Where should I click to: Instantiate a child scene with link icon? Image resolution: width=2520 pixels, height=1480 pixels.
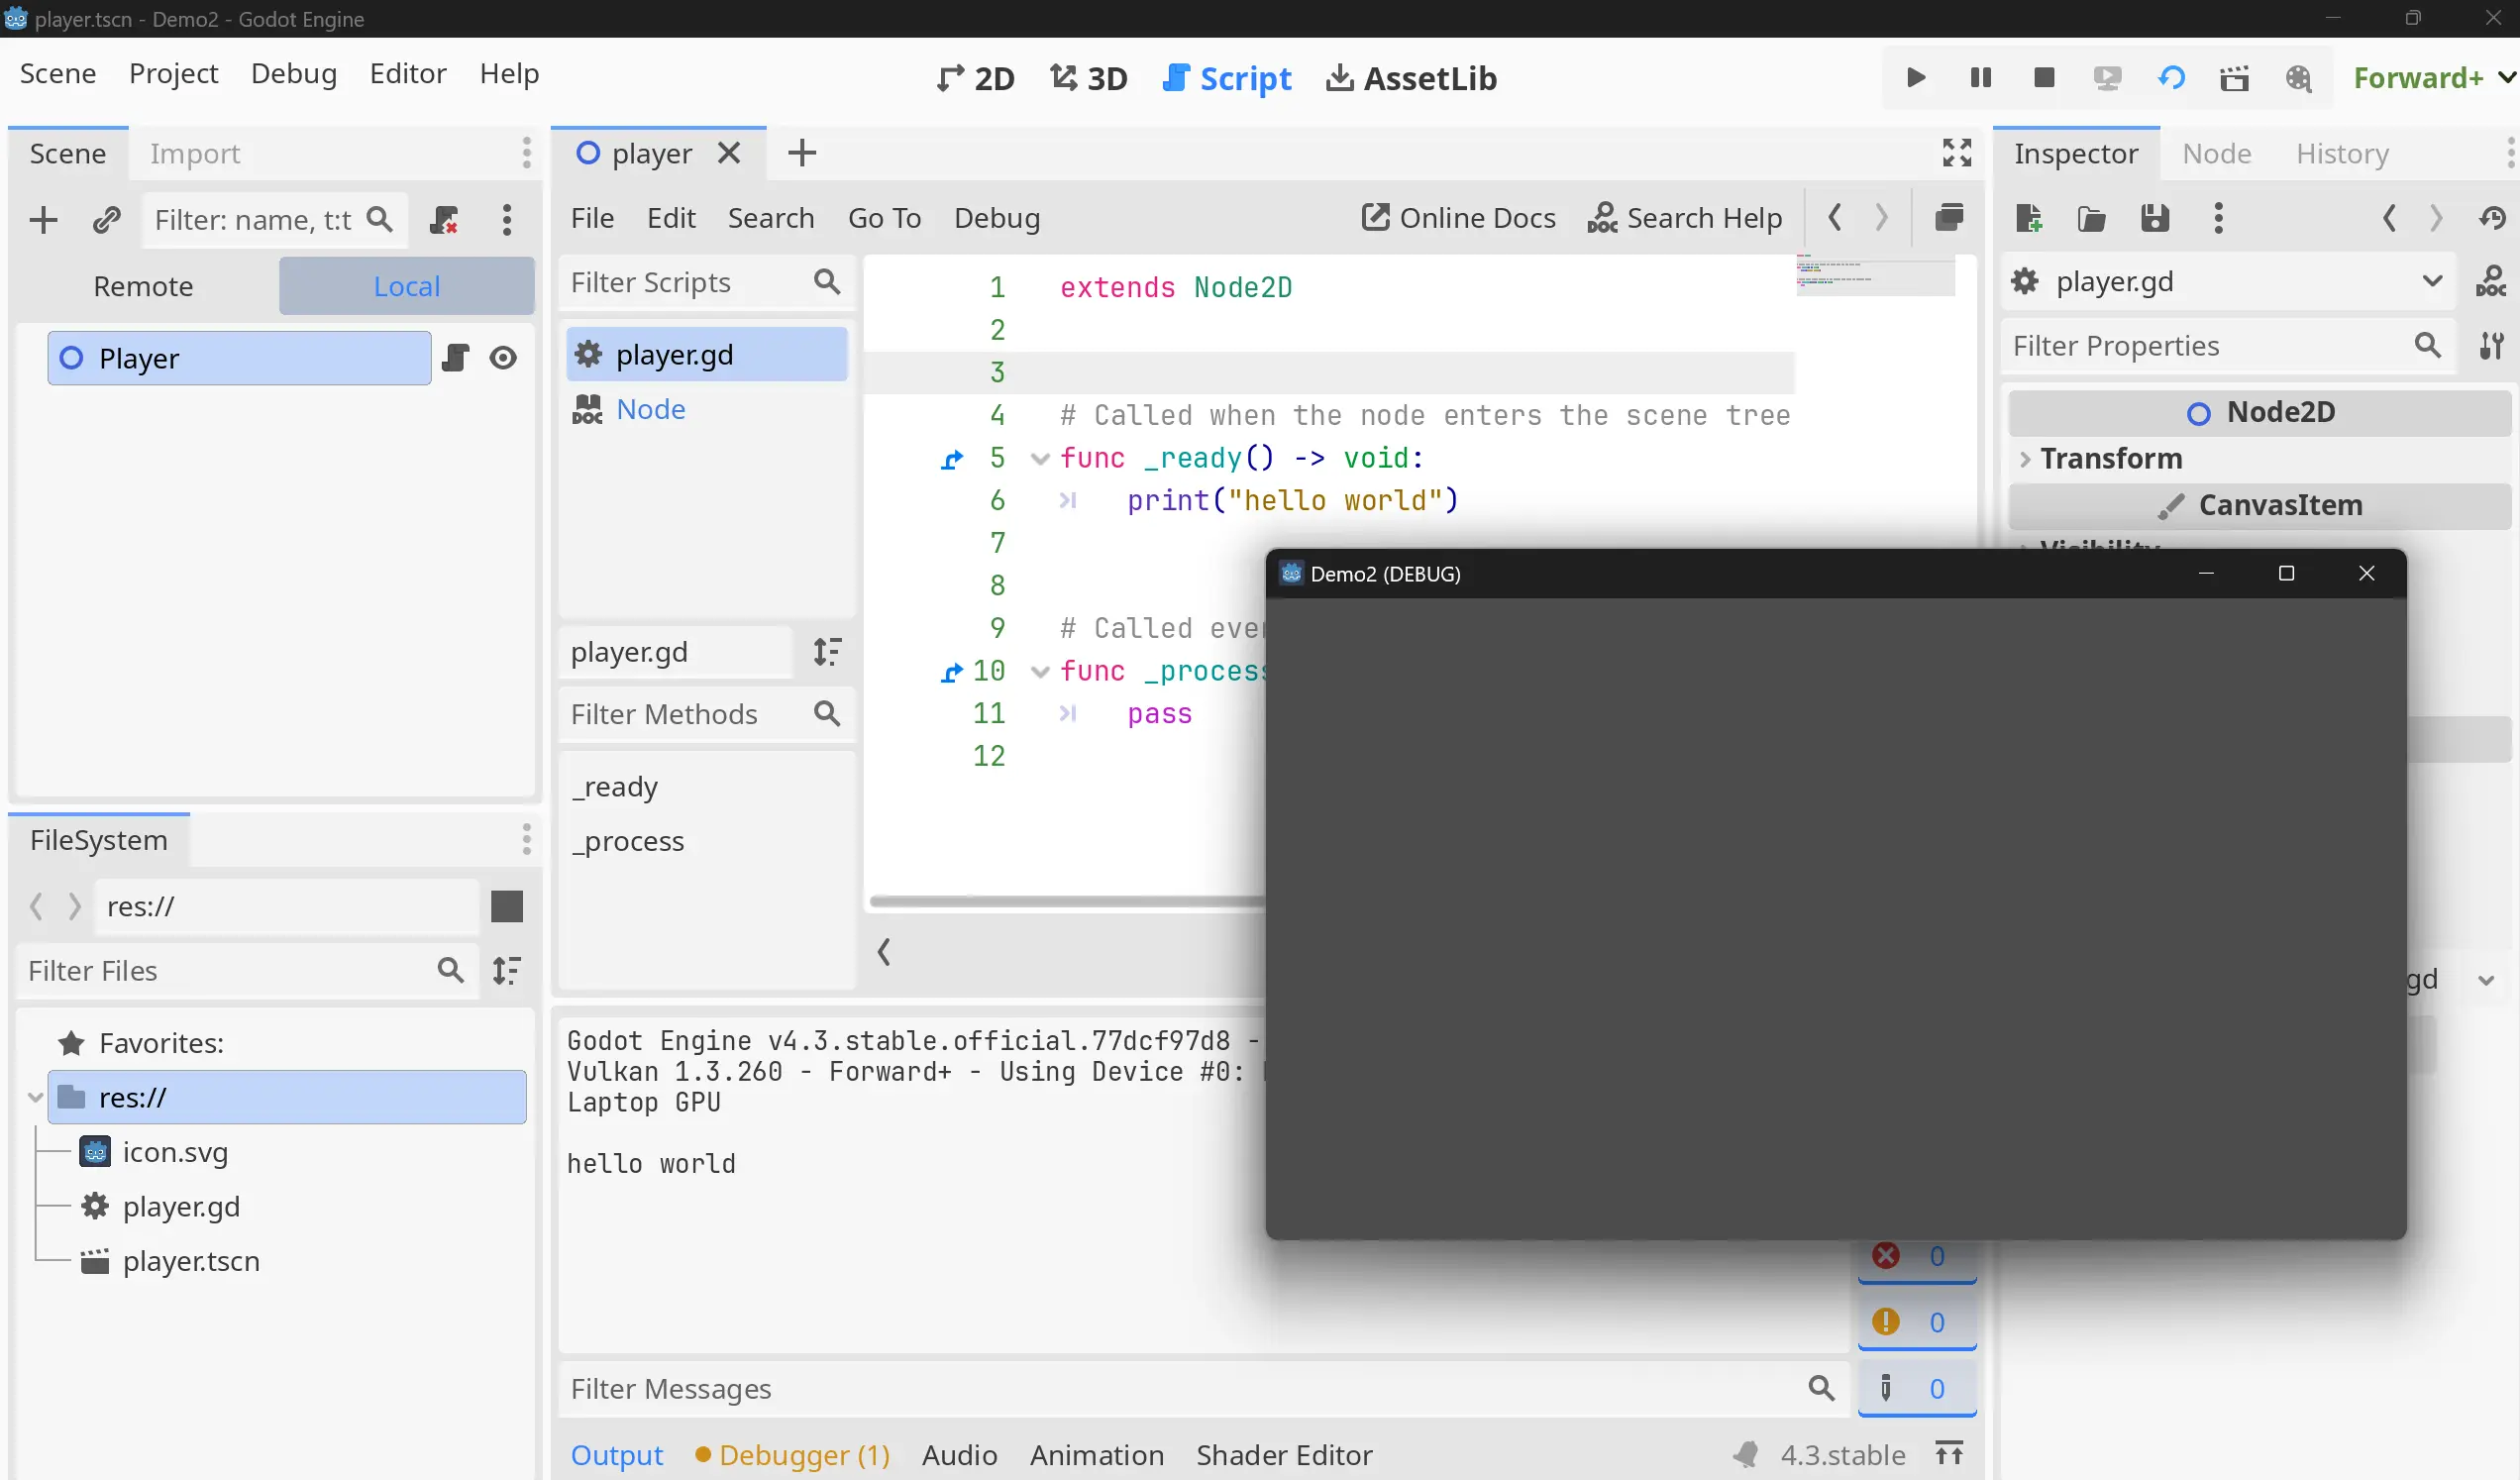pos(106,220)
